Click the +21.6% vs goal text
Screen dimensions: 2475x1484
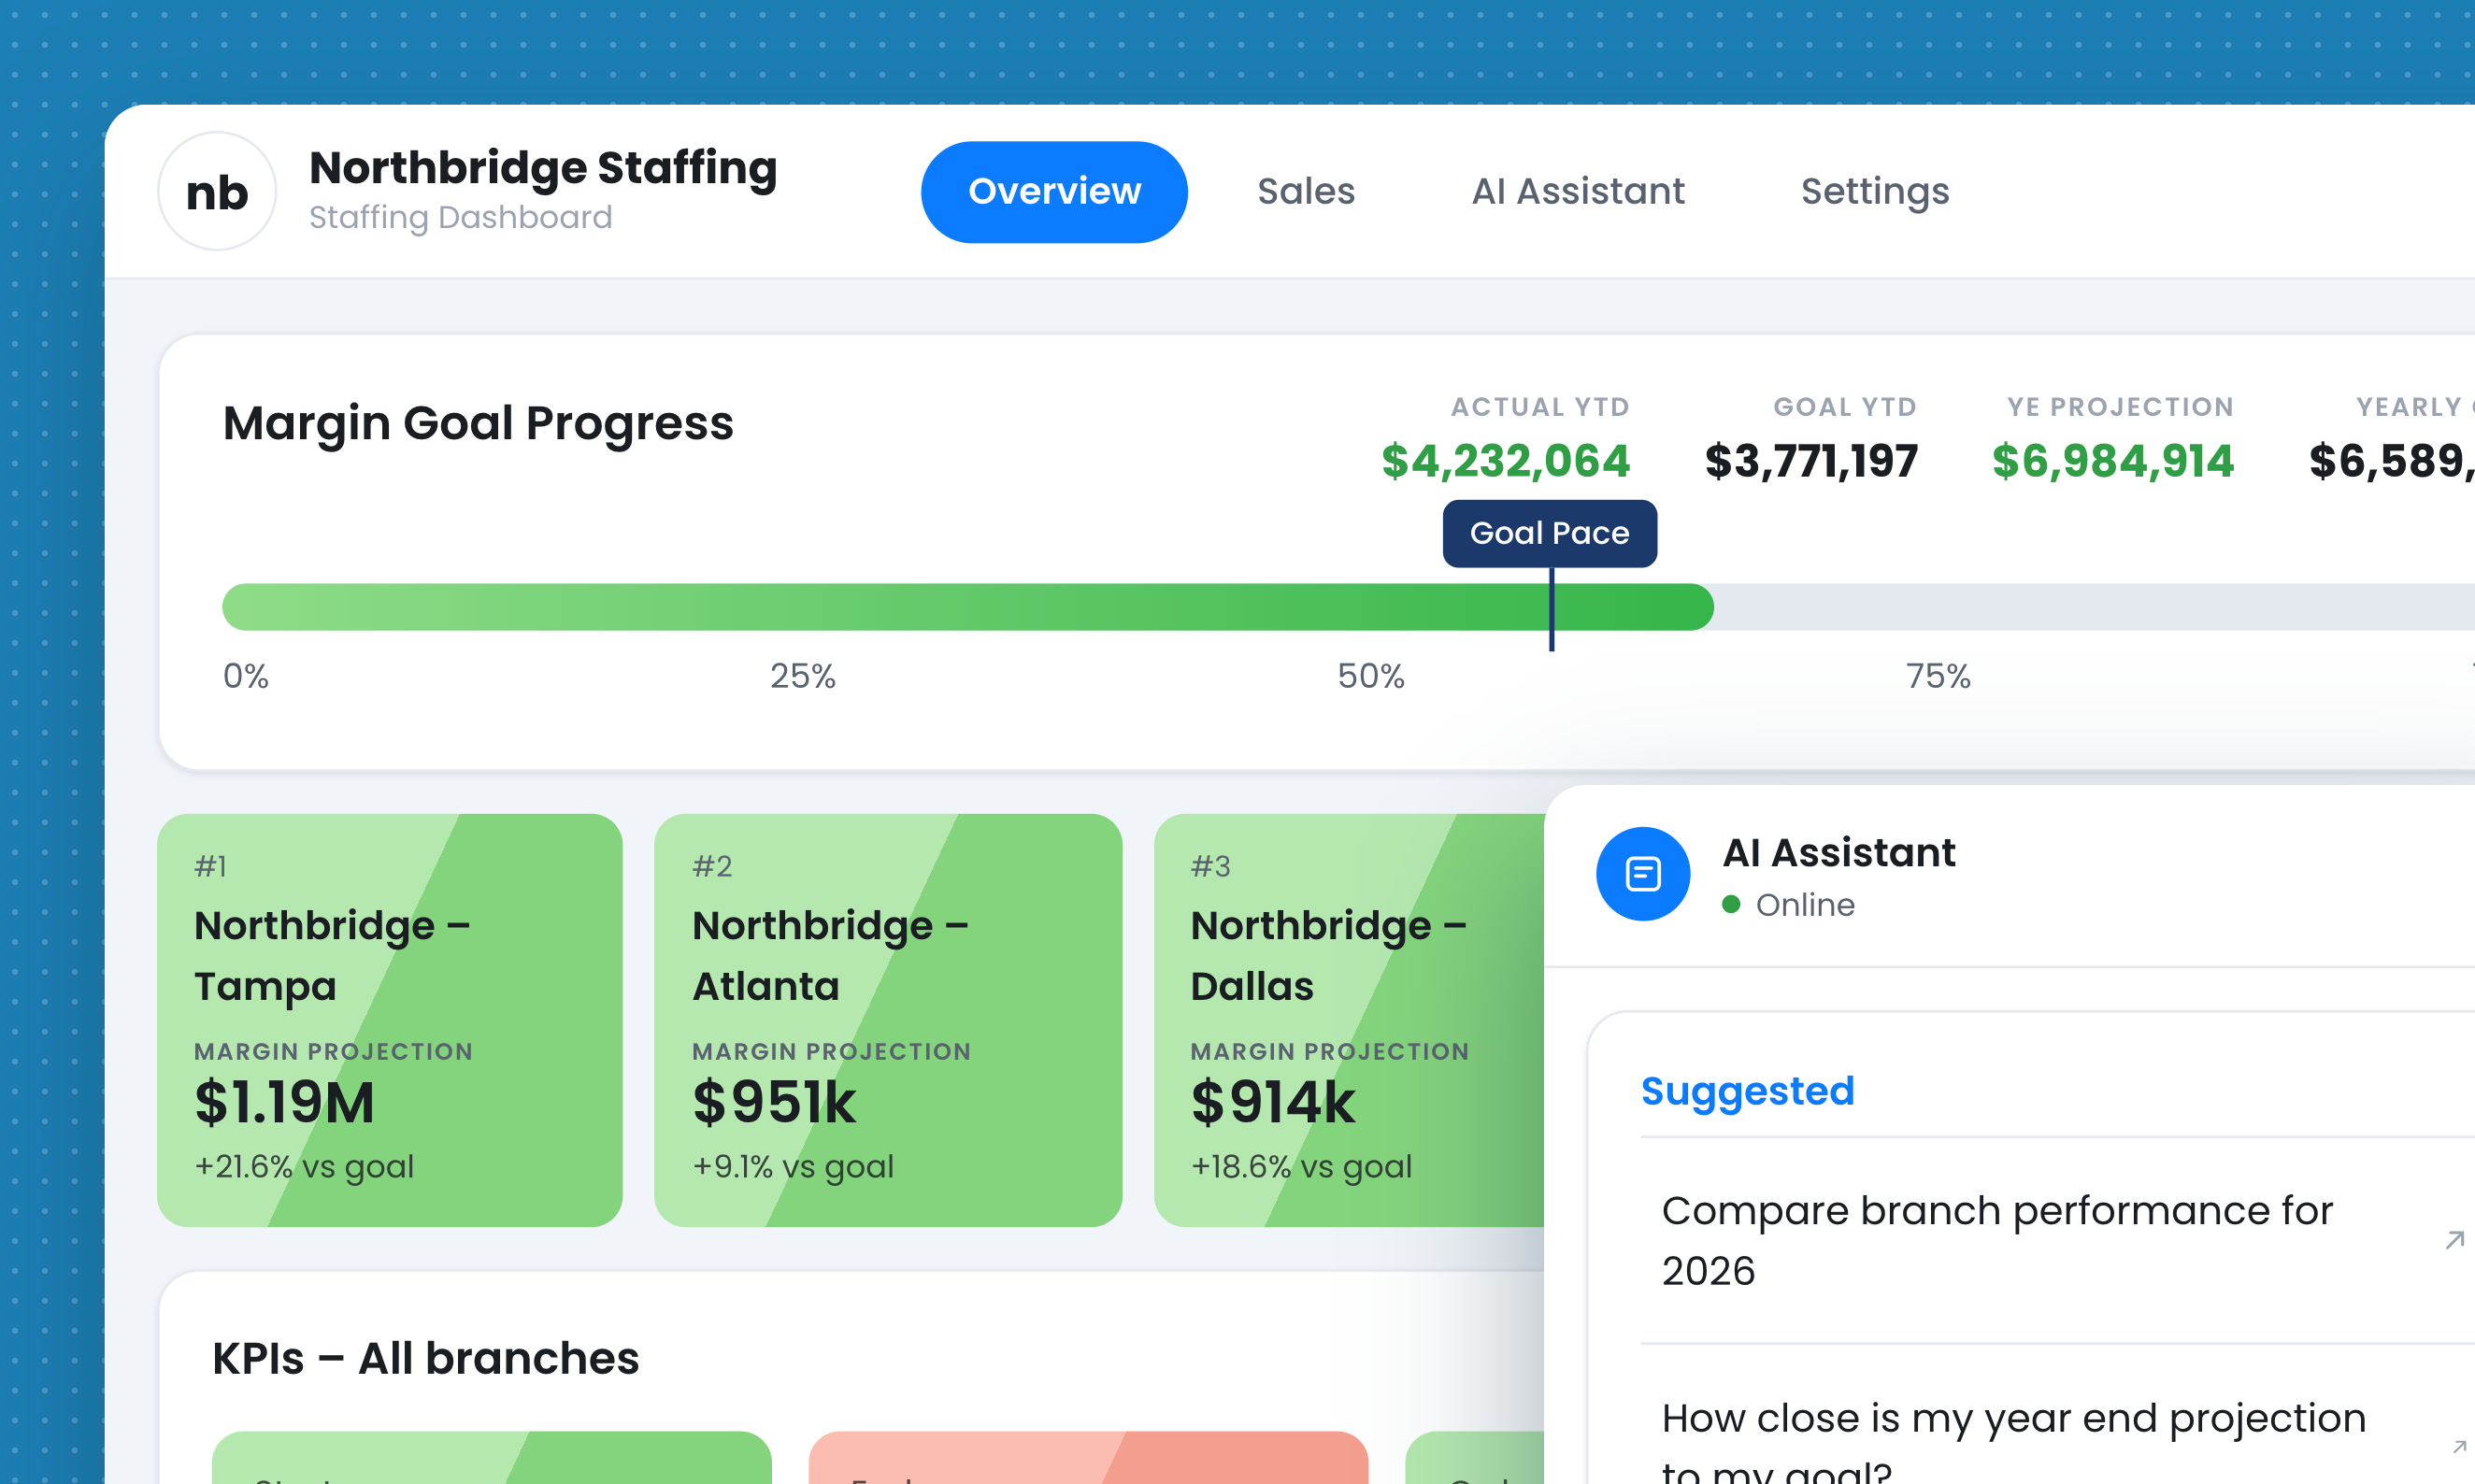point(304,1167)
